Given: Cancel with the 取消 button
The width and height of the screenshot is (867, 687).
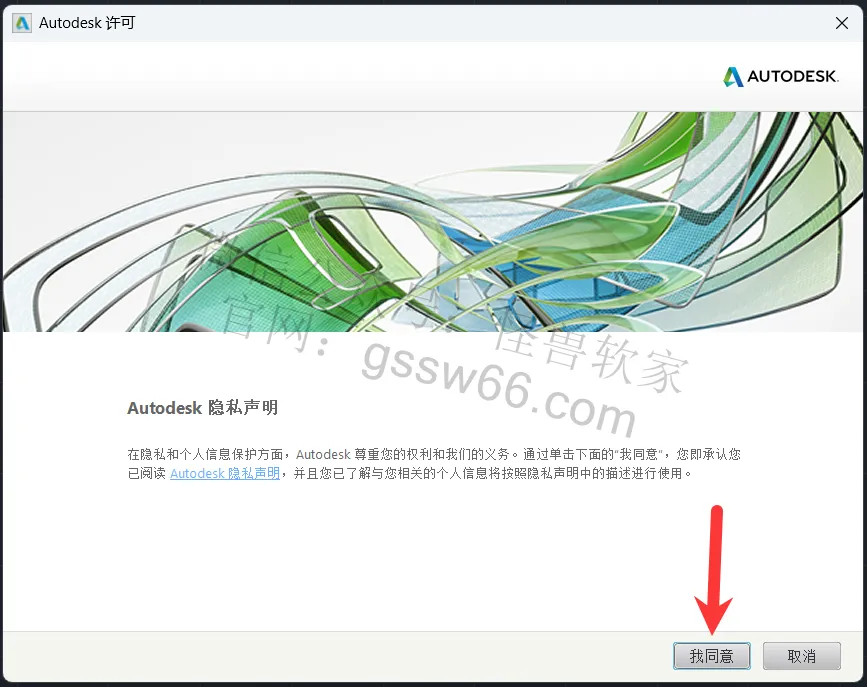Looking at the screenshot, I should (802, 656).
